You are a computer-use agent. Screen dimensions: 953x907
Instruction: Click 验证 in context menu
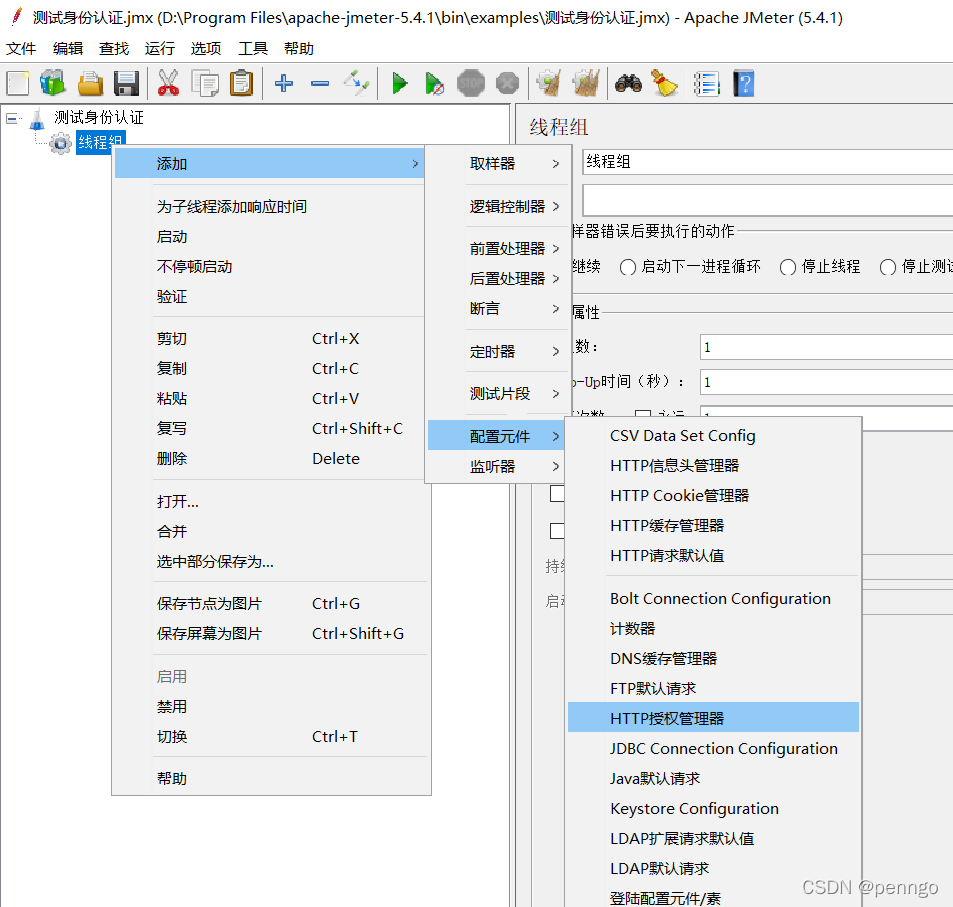pyautogui.click(x=269, y=297)
